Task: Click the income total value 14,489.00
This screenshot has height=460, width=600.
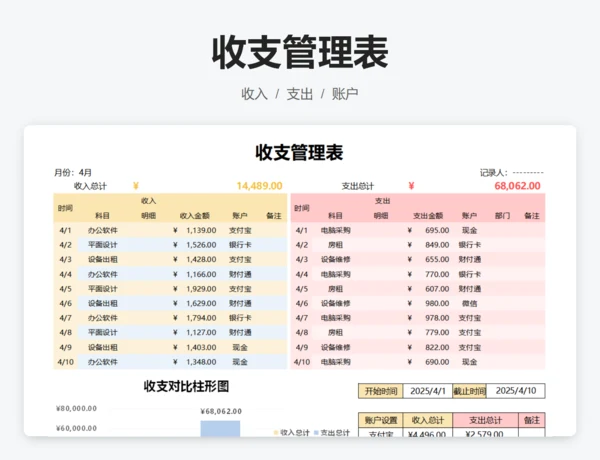Action: click(259, 186)
